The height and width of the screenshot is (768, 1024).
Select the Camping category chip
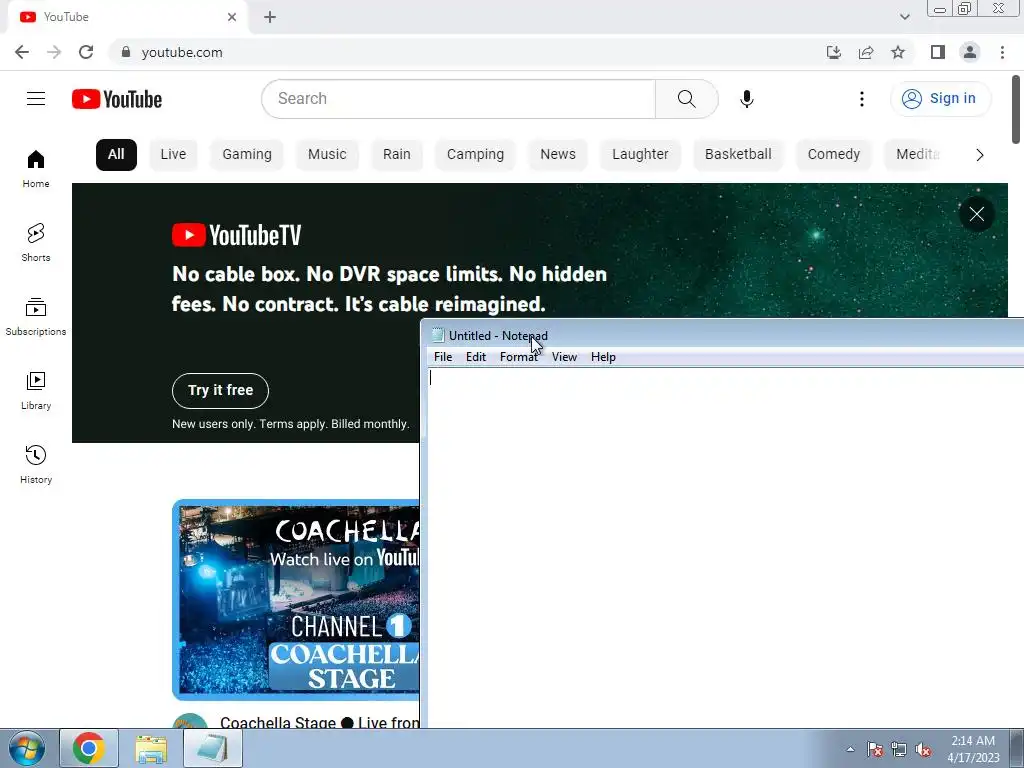[475, 155]
